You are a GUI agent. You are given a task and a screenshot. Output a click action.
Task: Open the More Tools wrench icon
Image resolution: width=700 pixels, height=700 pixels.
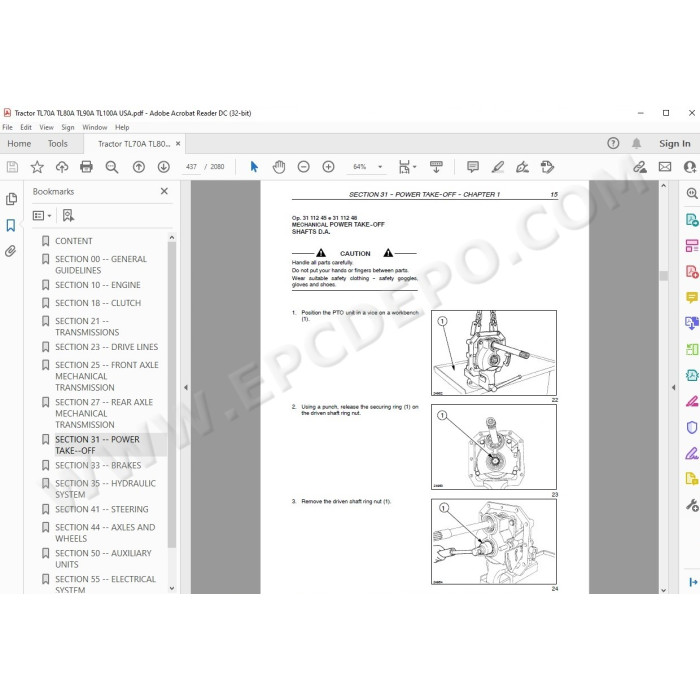(692, 505)
